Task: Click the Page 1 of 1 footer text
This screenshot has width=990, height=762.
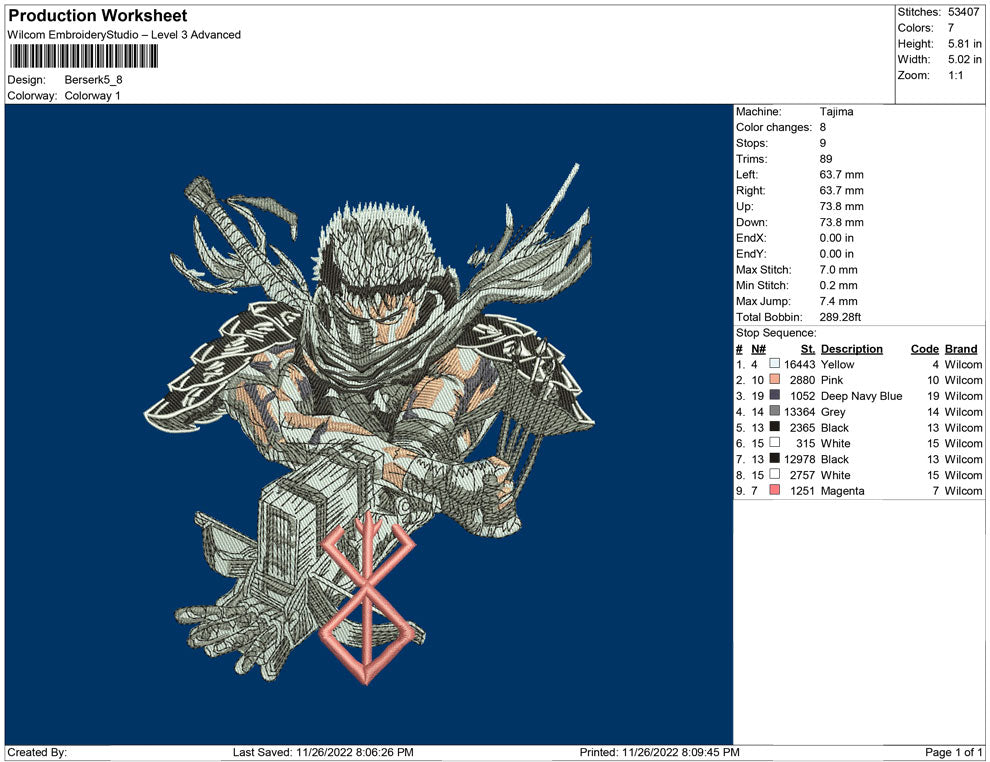Action: pyautogui.click(x=954, y=752)
